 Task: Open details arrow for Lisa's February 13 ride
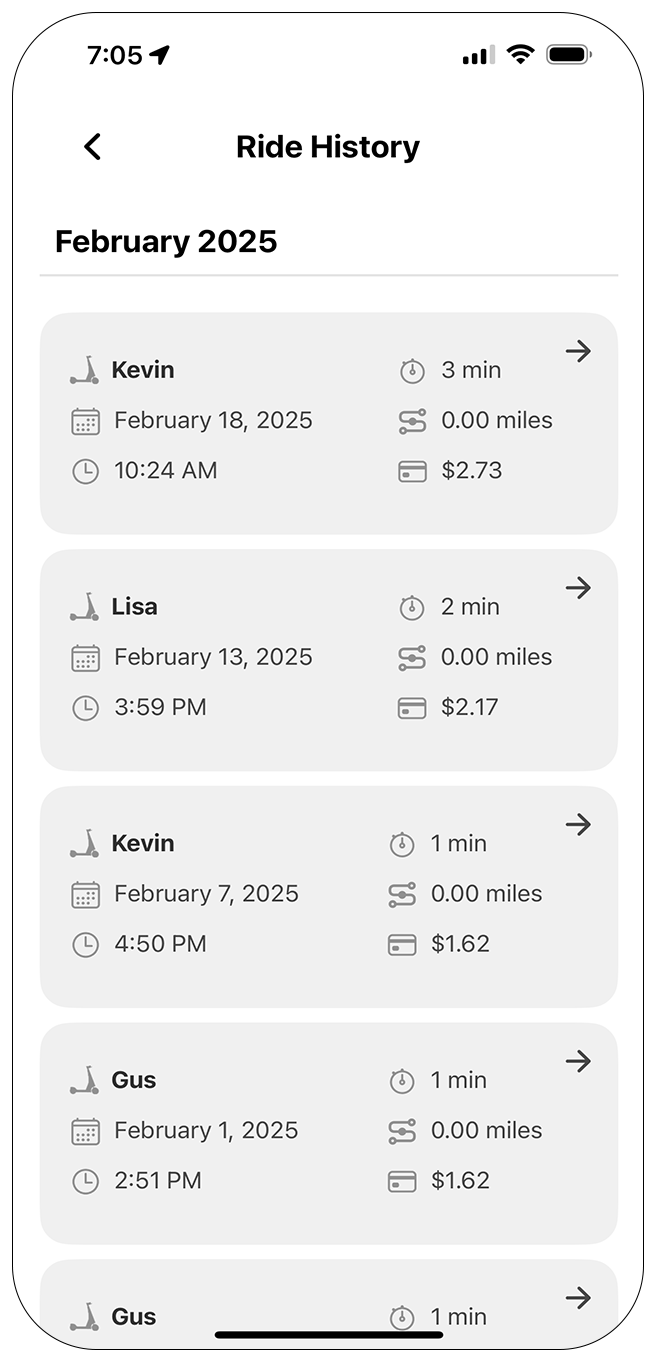(x=578, y=588)
